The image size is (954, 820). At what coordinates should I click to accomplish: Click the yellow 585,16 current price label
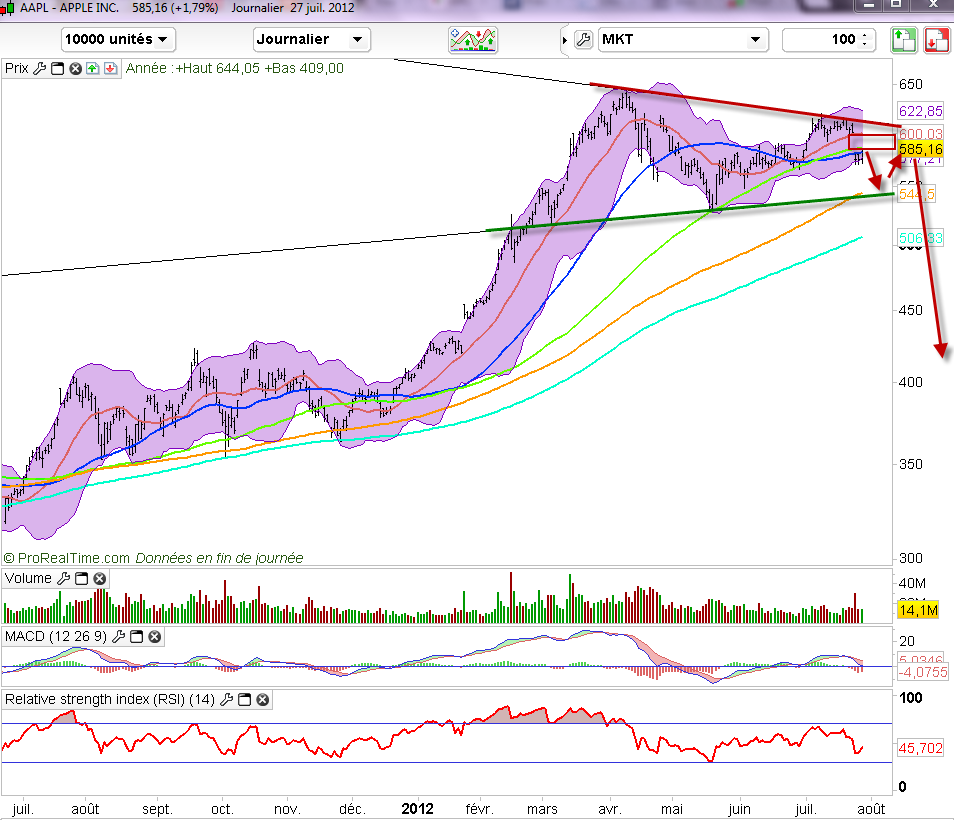click(921, 149)
